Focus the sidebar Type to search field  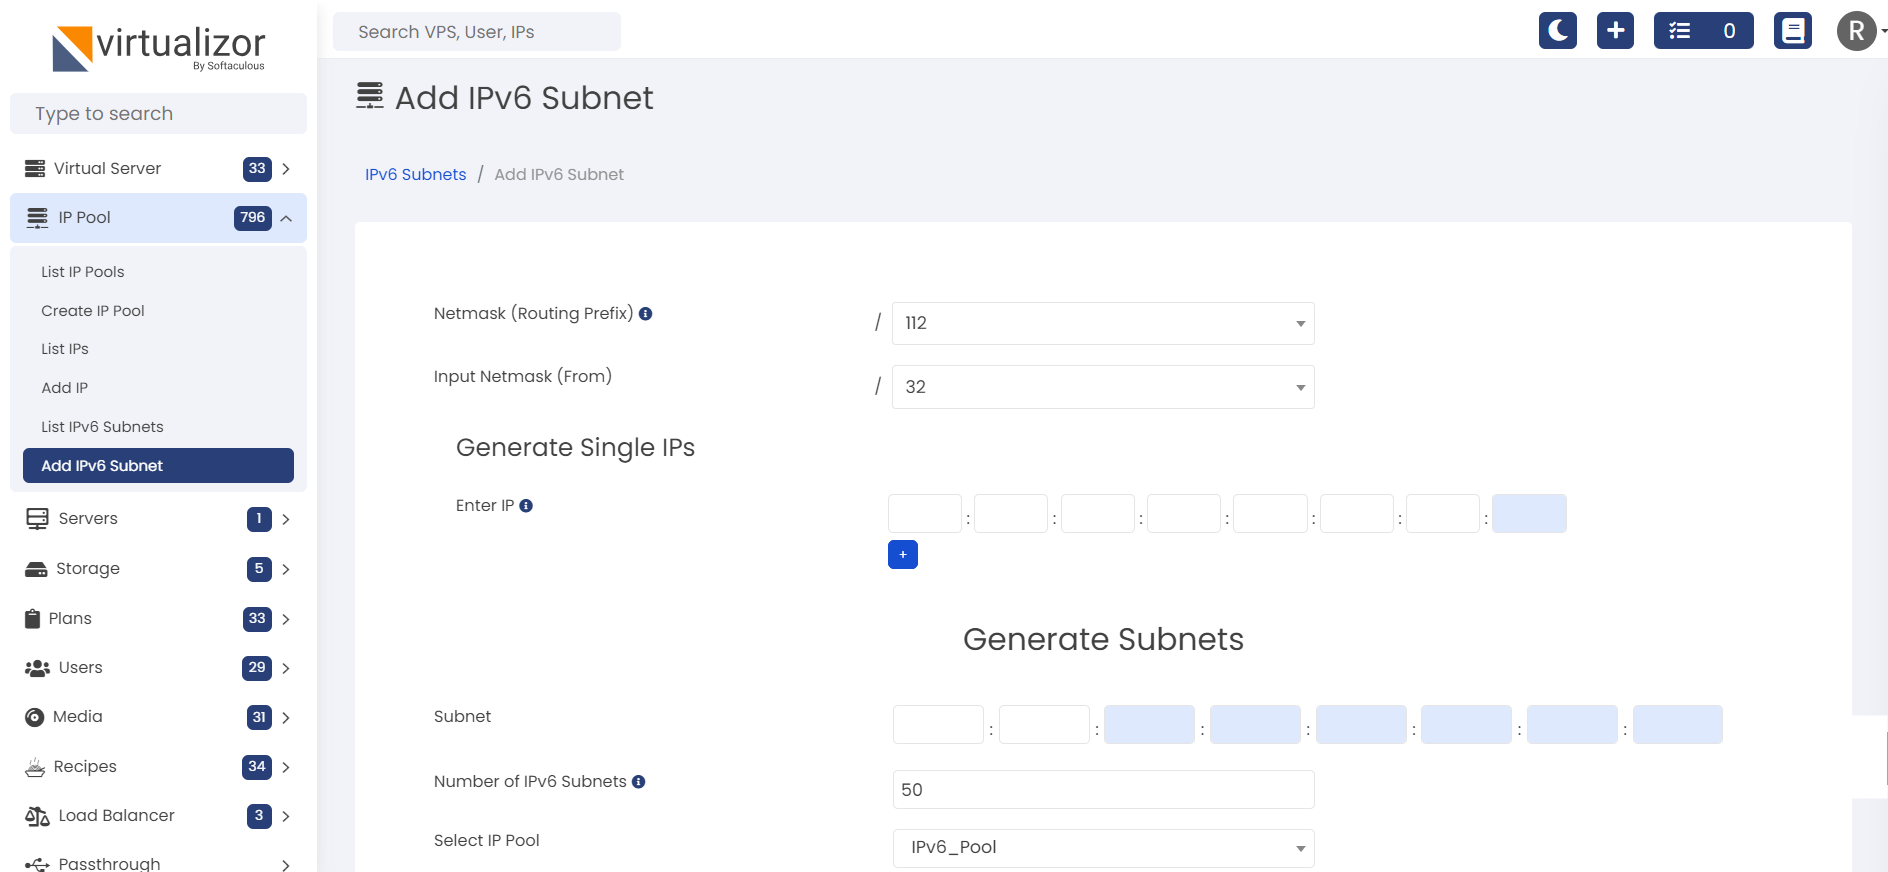pyautogui.click(x=158, y=114)
